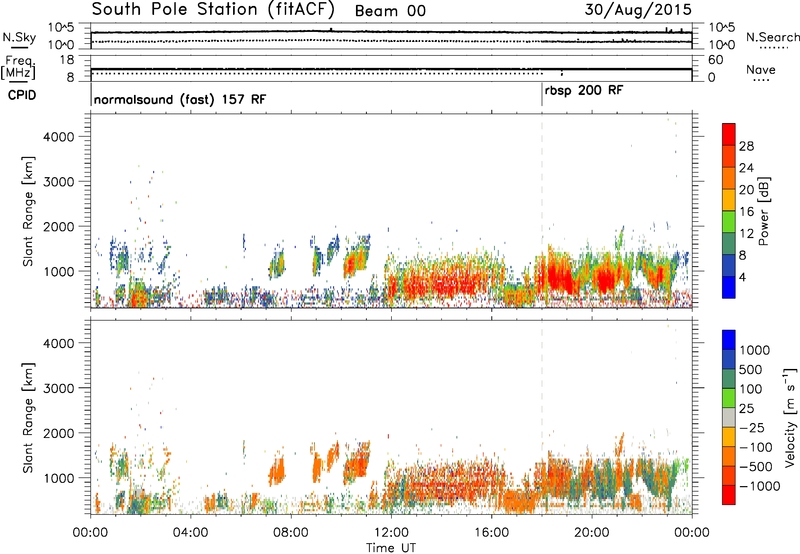Select the yellow power colorbar segment near 20
Screen dimensions: 800x554
click(729, 200)
